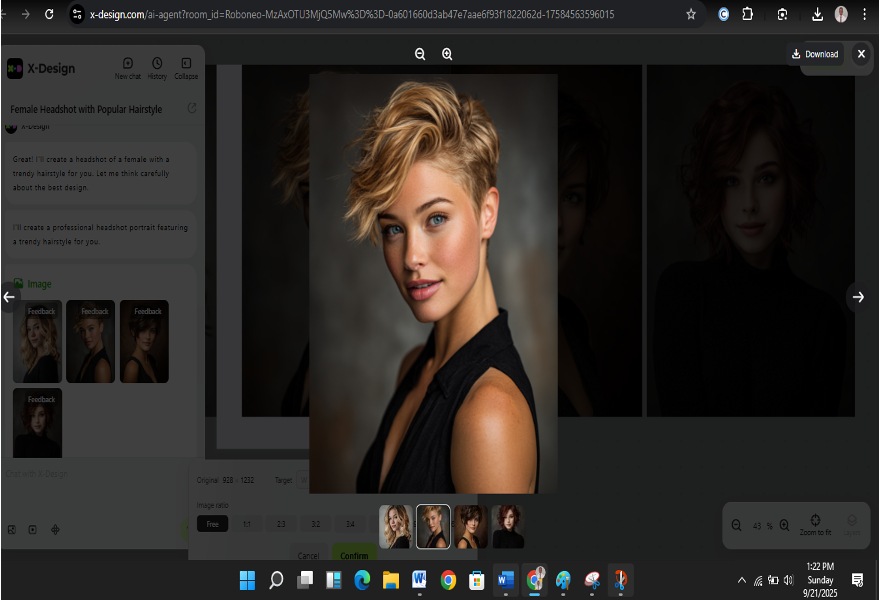The image size is (880, 600).
Task: Choose the 1:1 image ratio option
Action: pyautogui.click(x=247, y=524)
